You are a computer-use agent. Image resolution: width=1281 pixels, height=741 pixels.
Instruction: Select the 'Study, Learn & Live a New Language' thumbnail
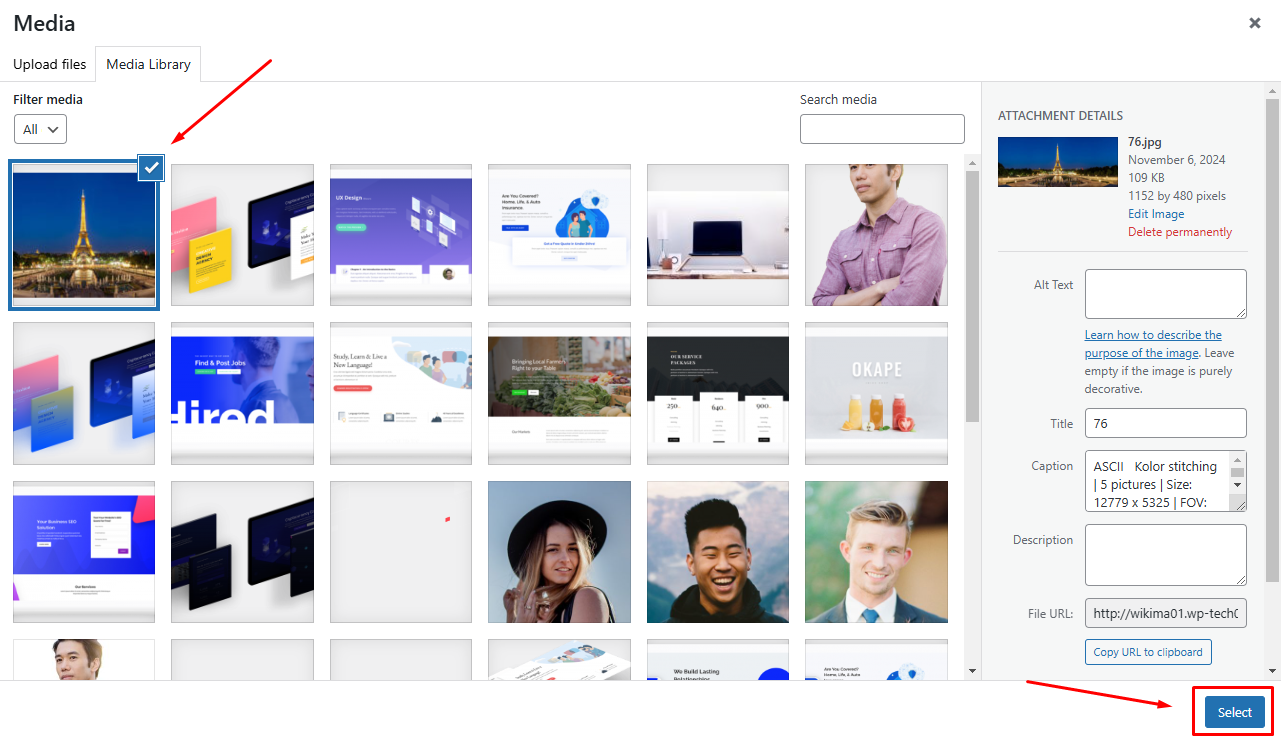[401, 393]
